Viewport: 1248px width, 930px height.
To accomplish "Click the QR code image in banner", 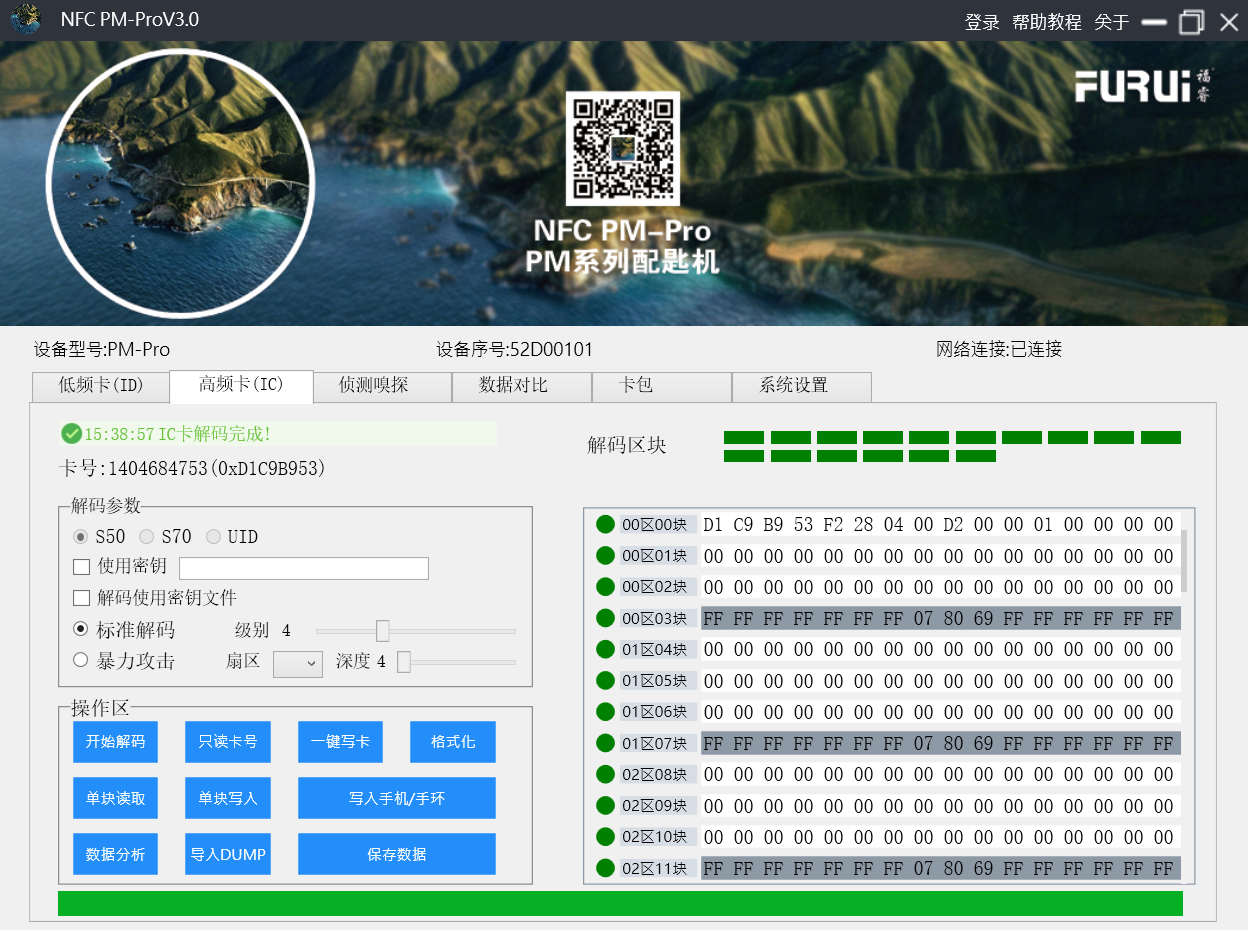I will (x=622, y=149).
